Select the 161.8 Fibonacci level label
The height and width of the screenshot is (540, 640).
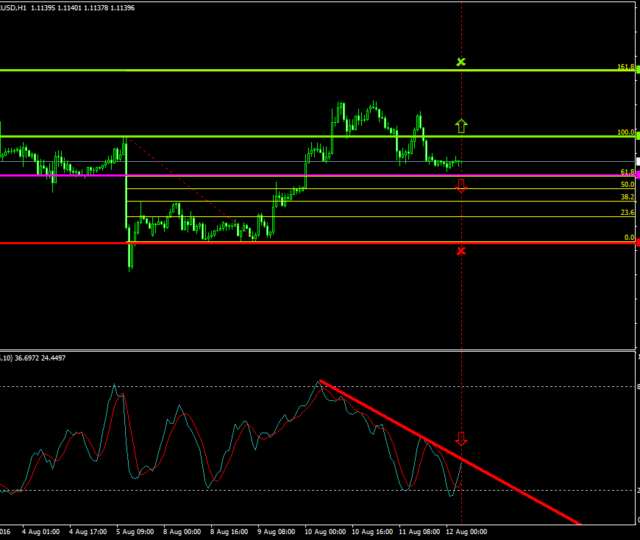625,67
